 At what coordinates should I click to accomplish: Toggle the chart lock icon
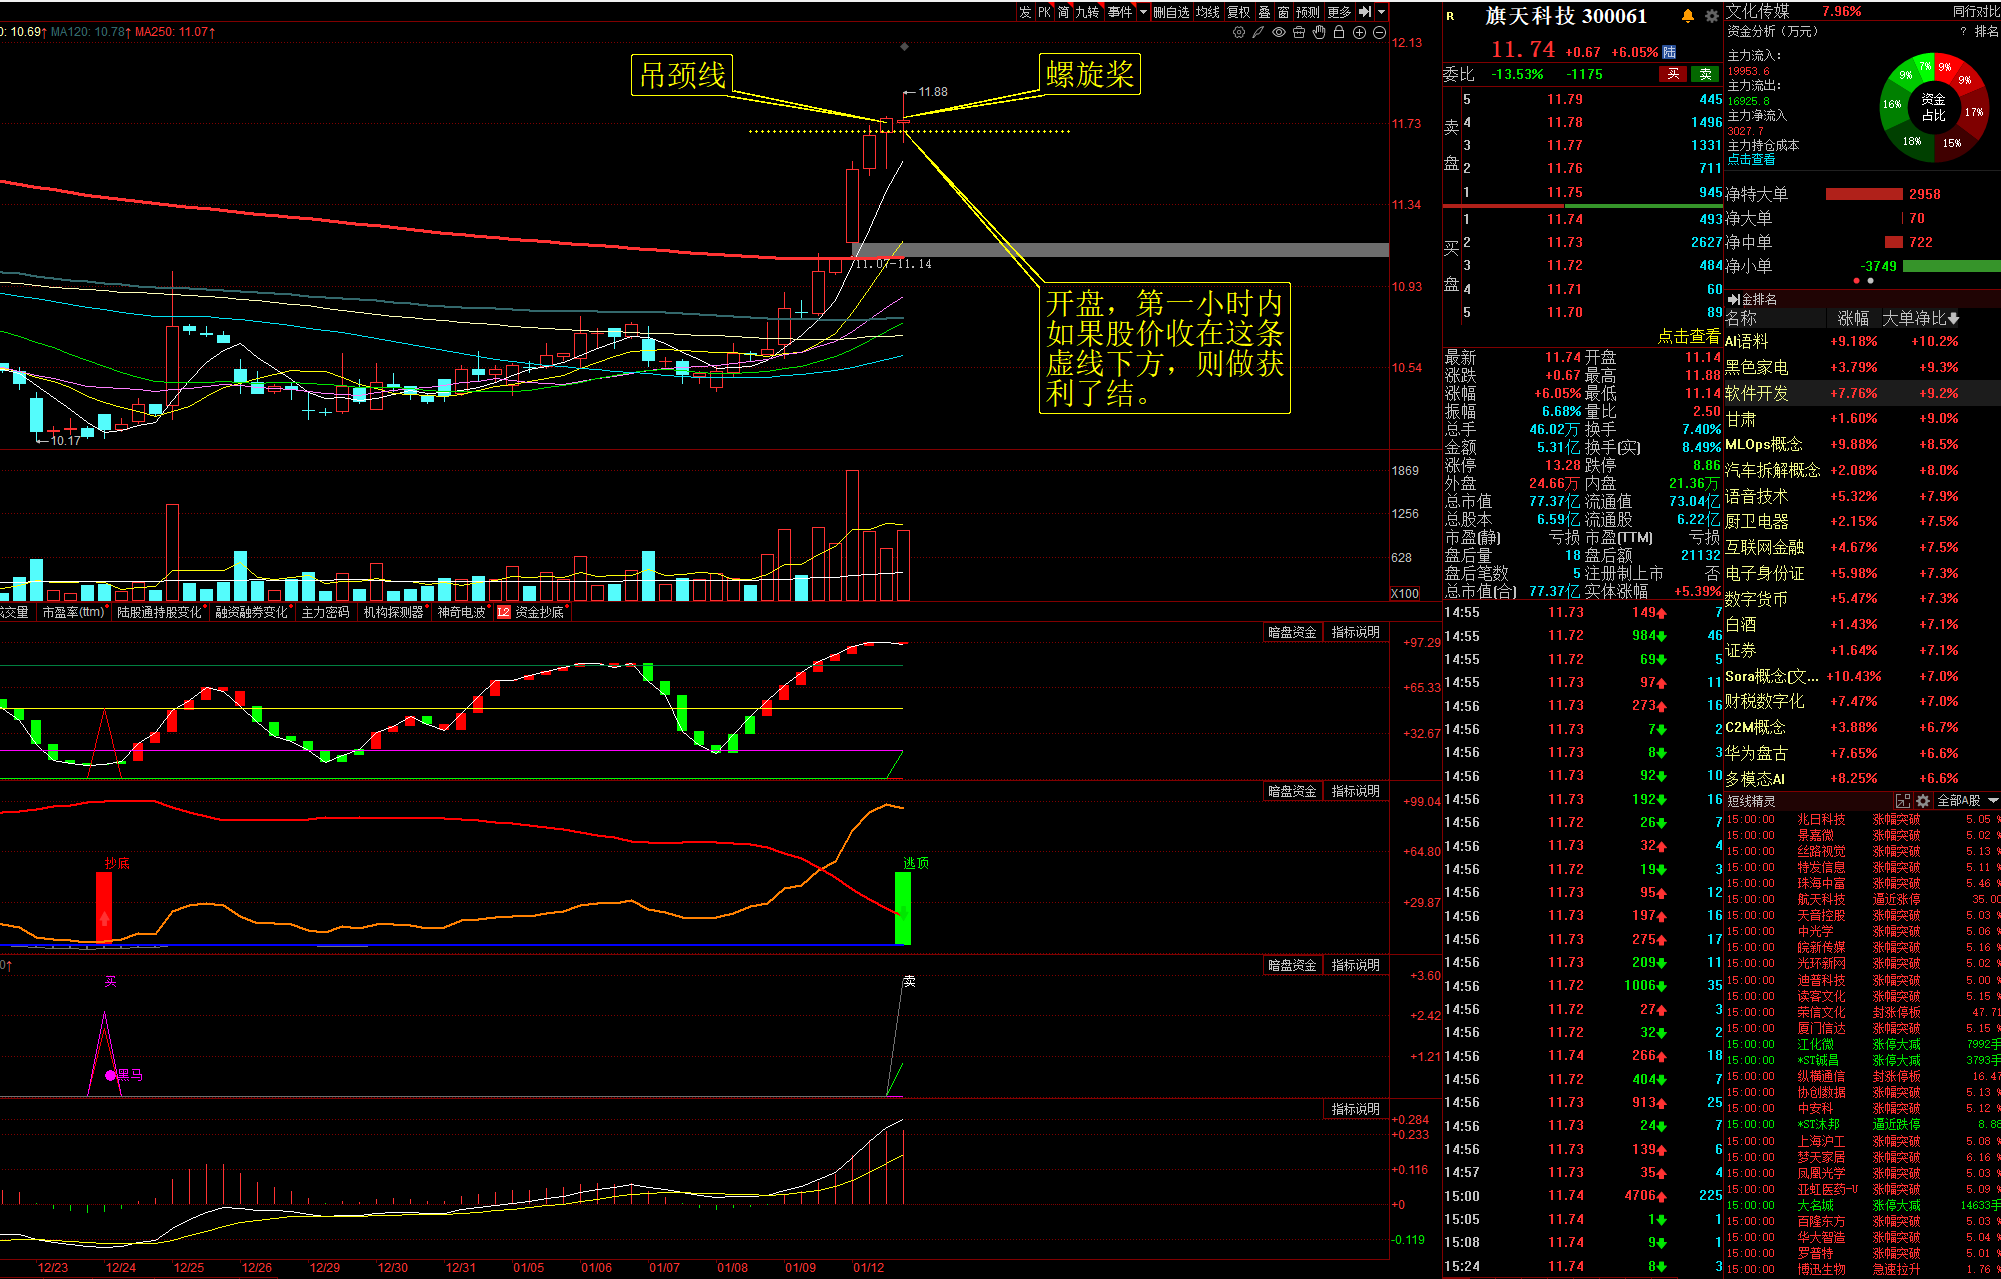[x=1339, y=33]
